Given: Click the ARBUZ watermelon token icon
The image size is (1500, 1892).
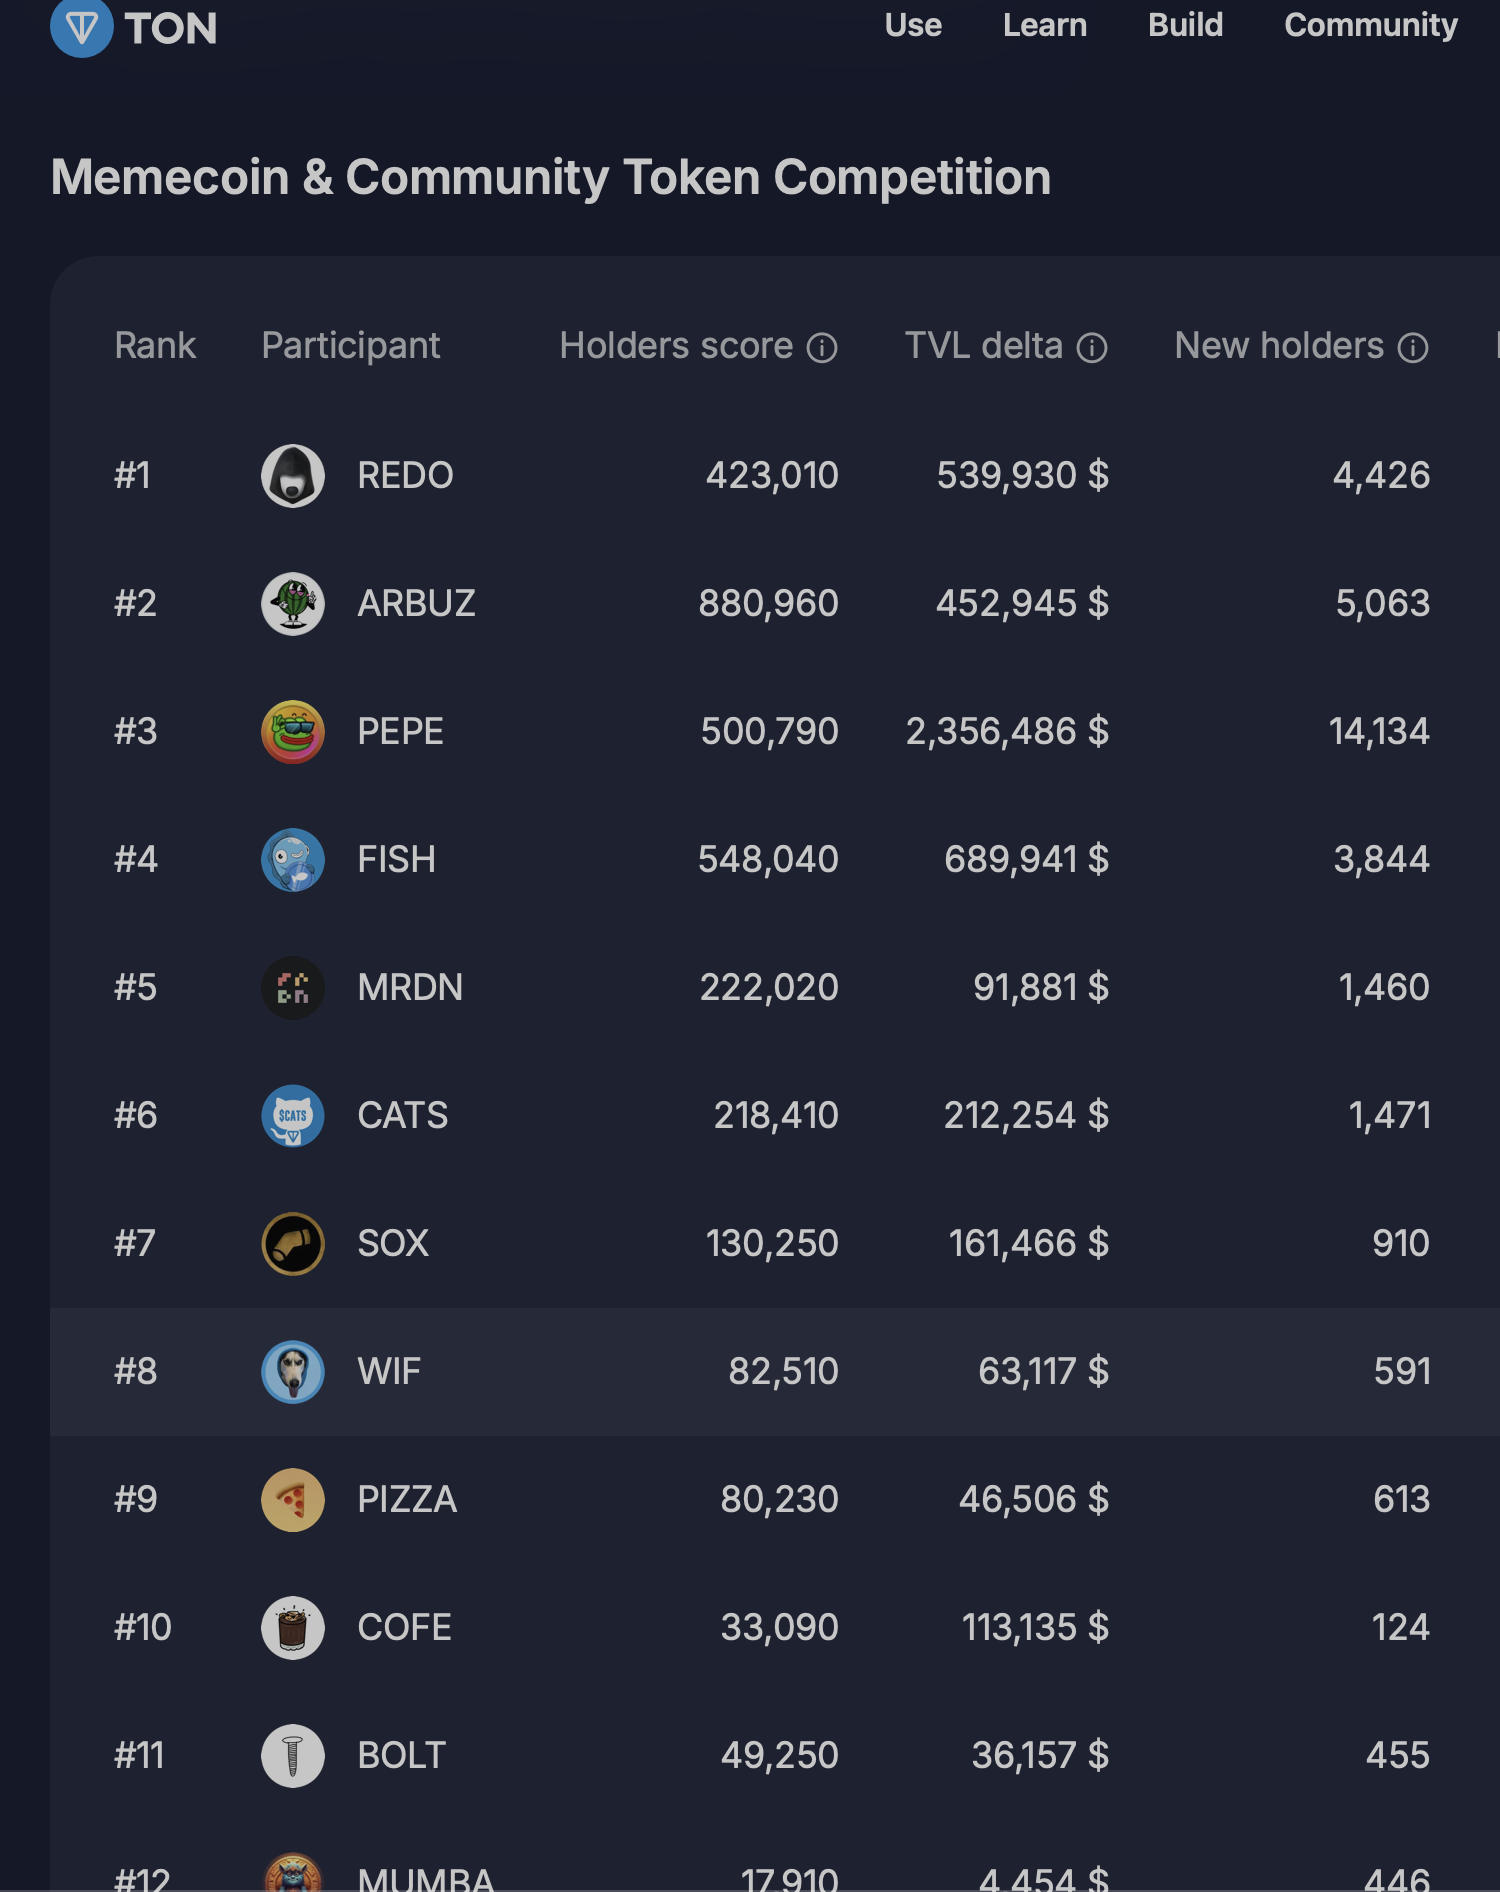Looking at the screenshot, I should click(293, 604).
